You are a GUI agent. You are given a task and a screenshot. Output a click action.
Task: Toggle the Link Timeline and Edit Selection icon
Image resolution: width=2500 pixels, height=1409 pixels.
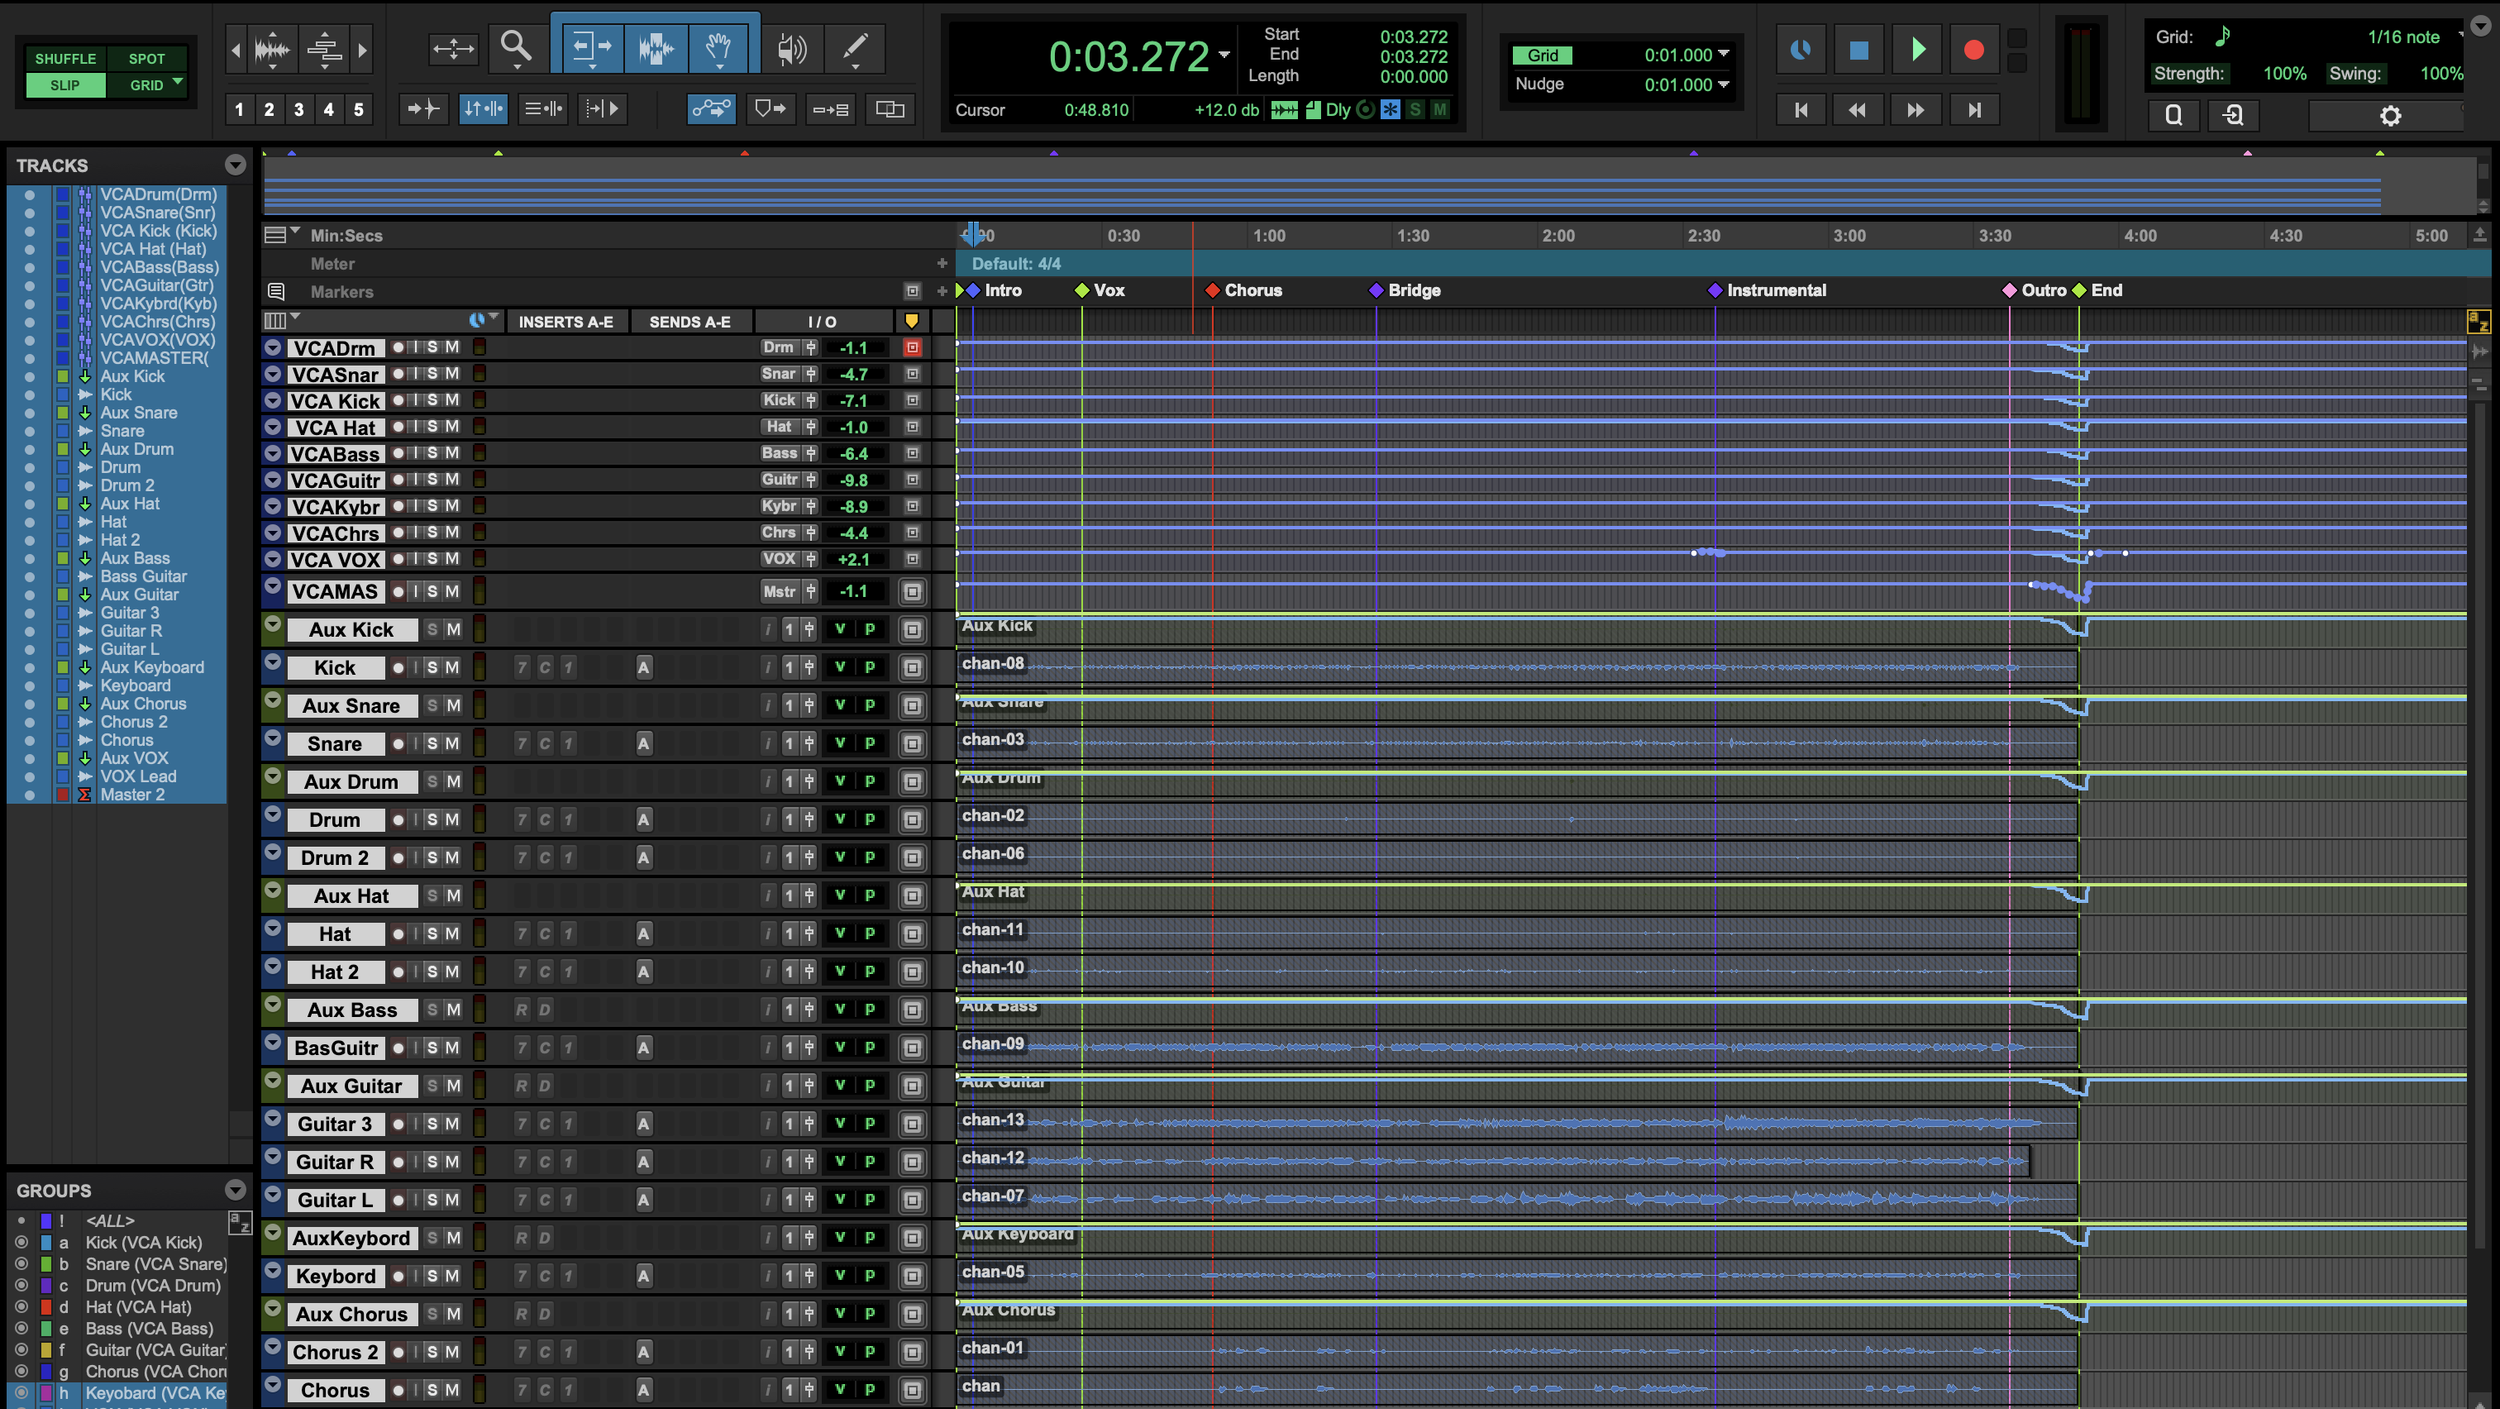coord(483,108)
